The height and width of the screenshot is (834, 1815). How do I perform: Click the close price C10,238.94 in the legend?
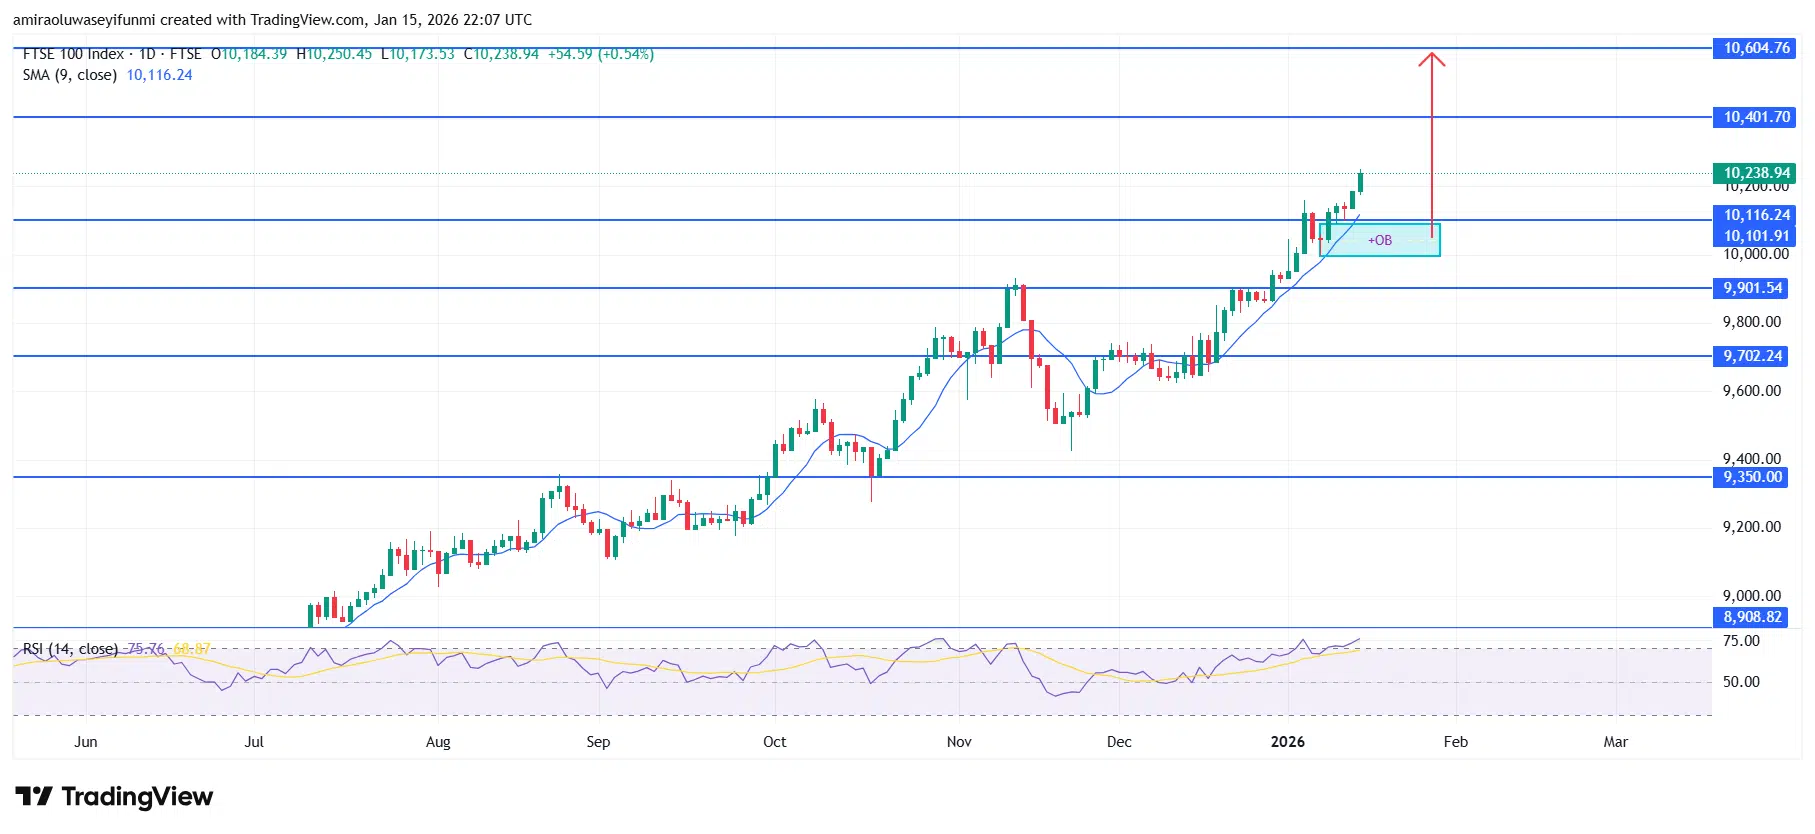(501, 54)
